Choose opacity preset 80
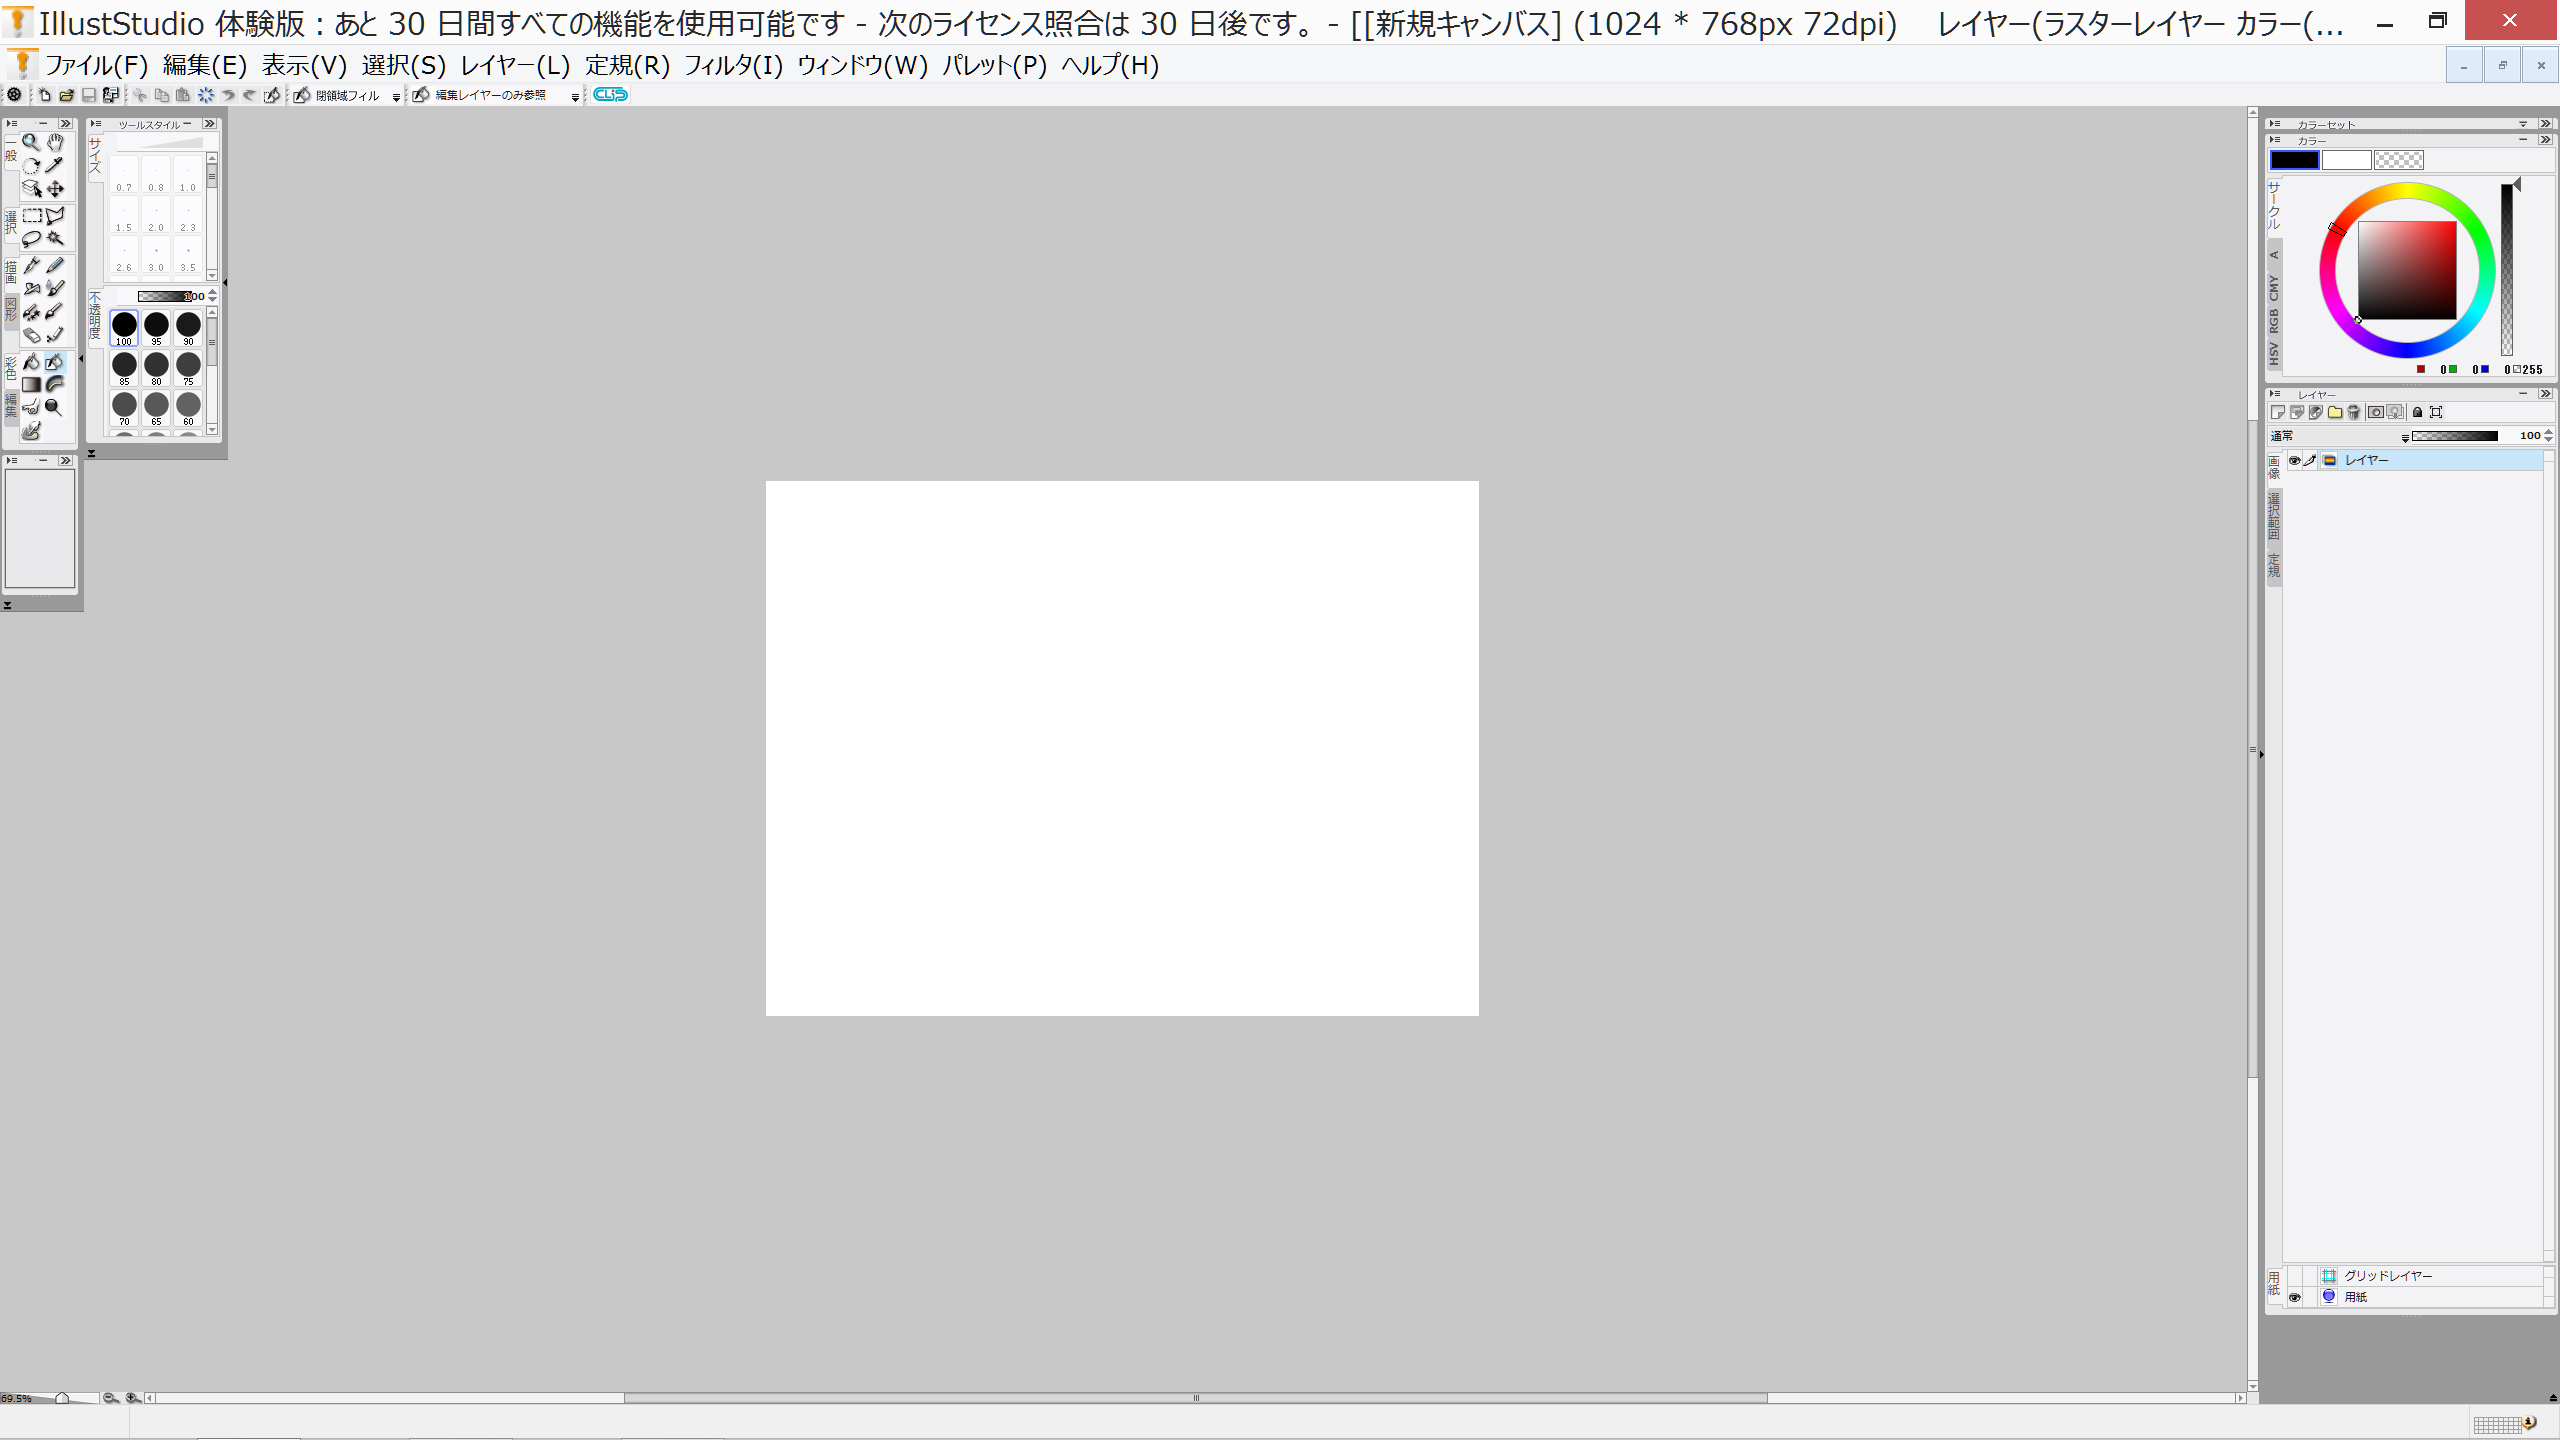 (x=156, y=368)
